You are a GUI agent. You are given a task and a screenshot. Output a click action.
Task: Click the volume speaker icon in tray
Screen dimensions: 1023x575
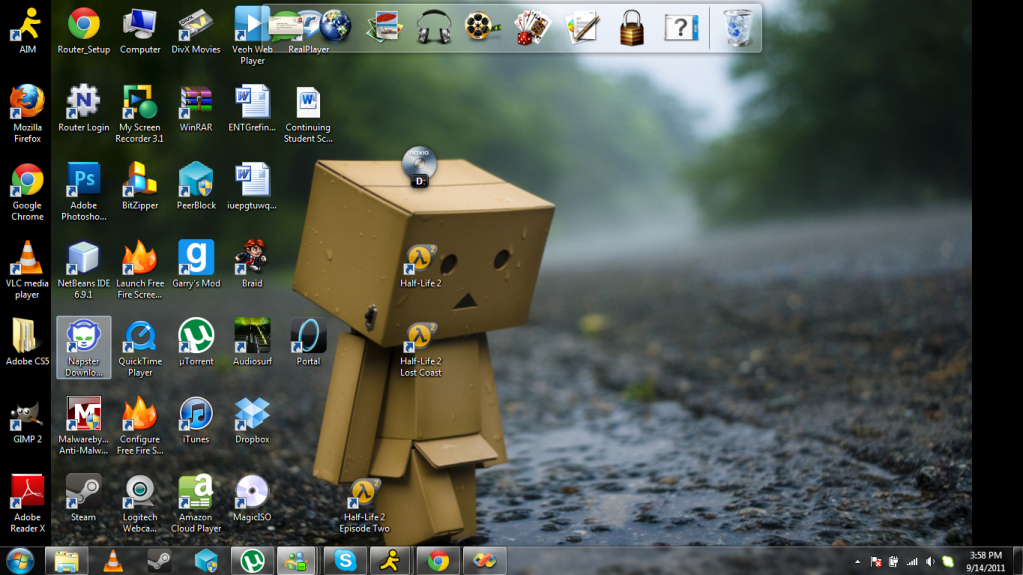coord(930,562)
